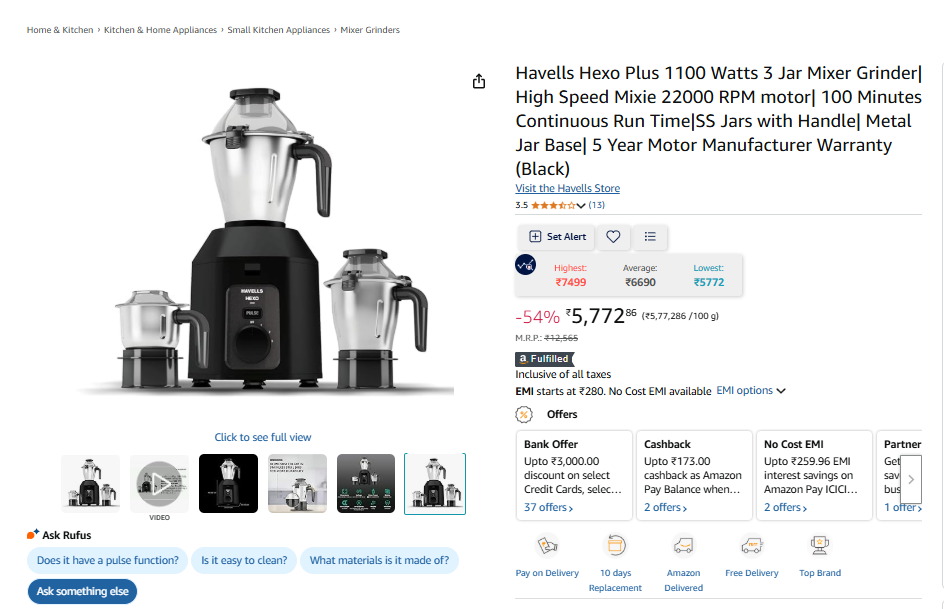Click the price tracker graph icon

click(x=526, y=265)
